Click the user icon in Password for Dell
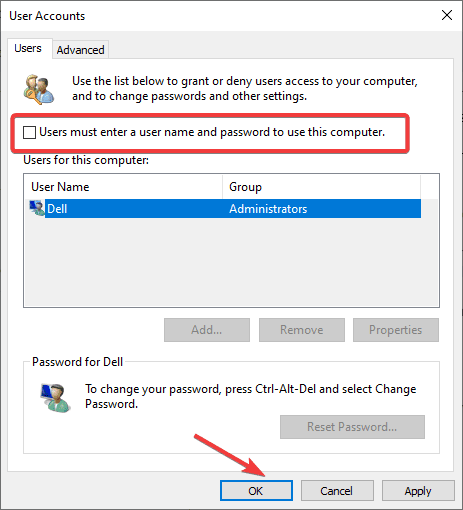 tap(55, 398)
